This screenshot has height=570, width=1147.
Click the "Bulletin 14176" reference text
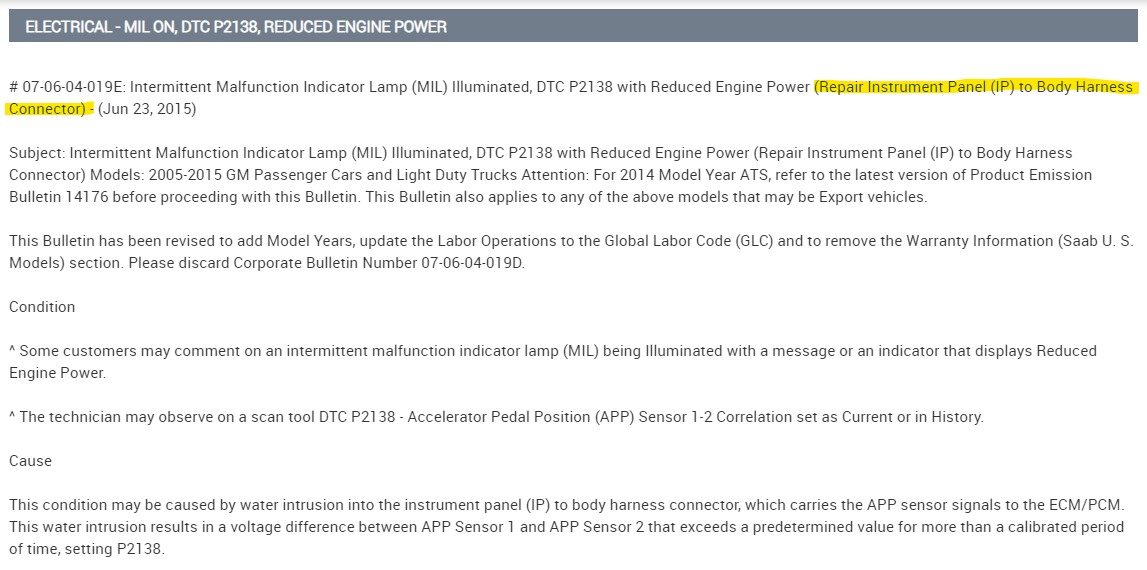pyautogui.click(x=58, y=197)
